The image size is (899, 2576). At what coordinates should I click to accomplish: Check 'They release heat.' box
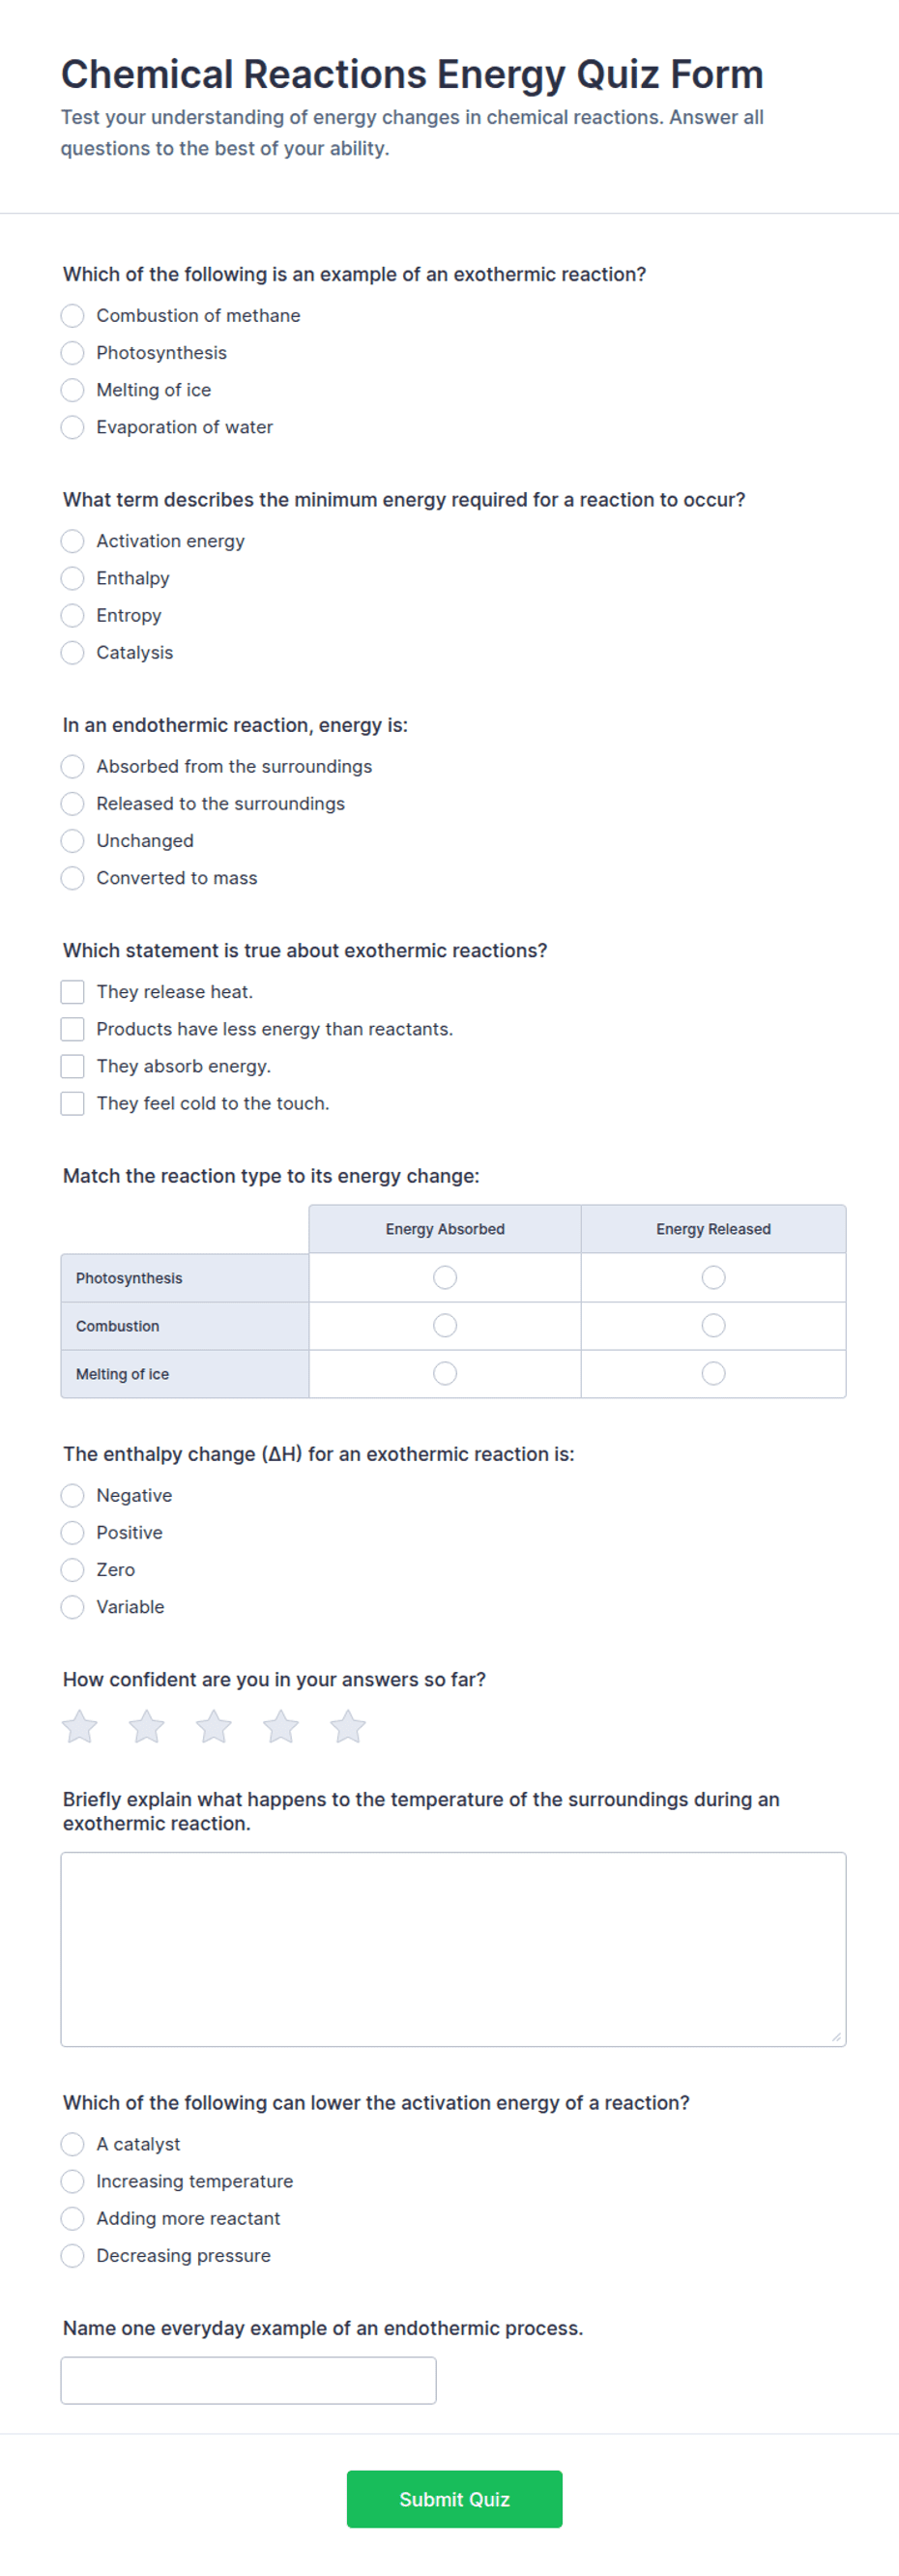coord(72,992)
